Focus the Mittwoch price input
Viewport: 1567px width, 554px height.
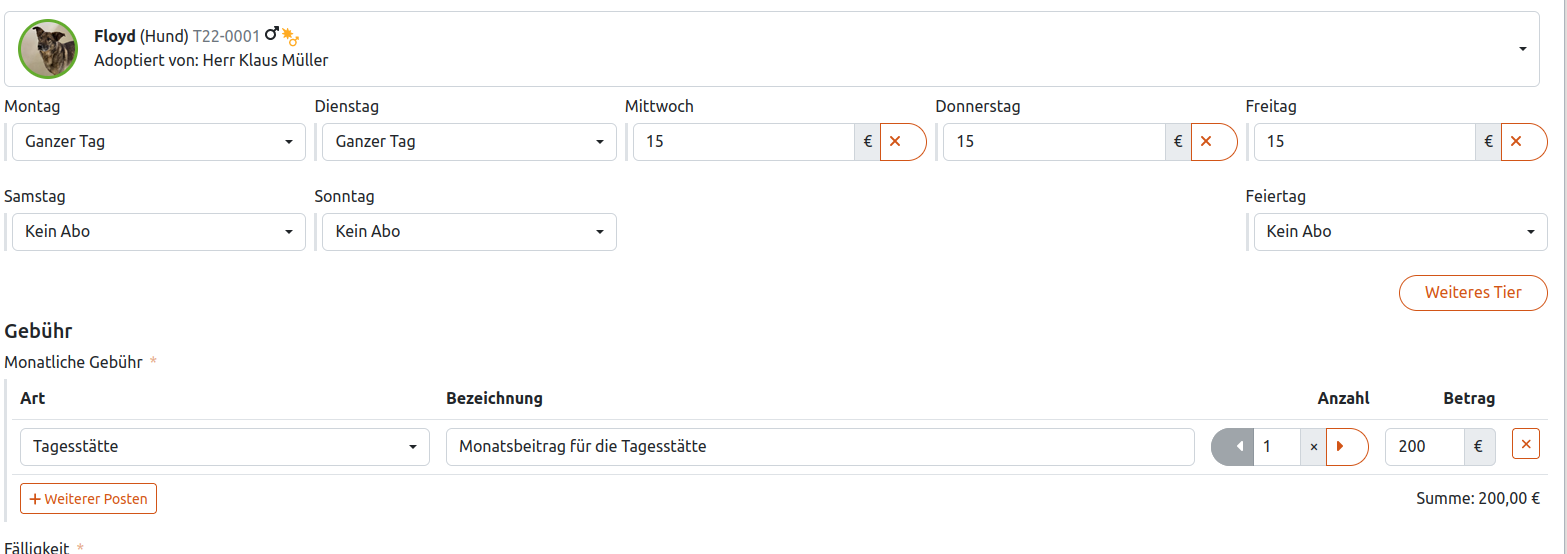pos(743,142)
